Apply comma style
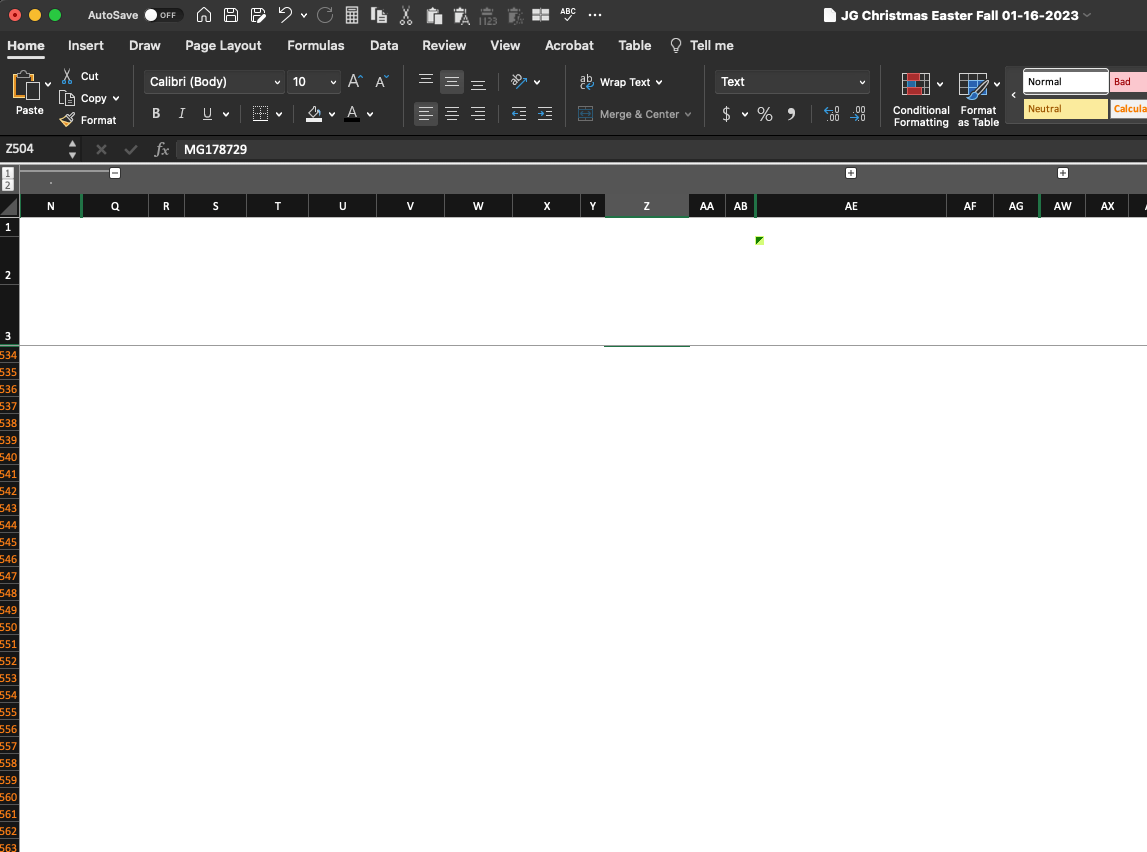 tap(791, 113)
